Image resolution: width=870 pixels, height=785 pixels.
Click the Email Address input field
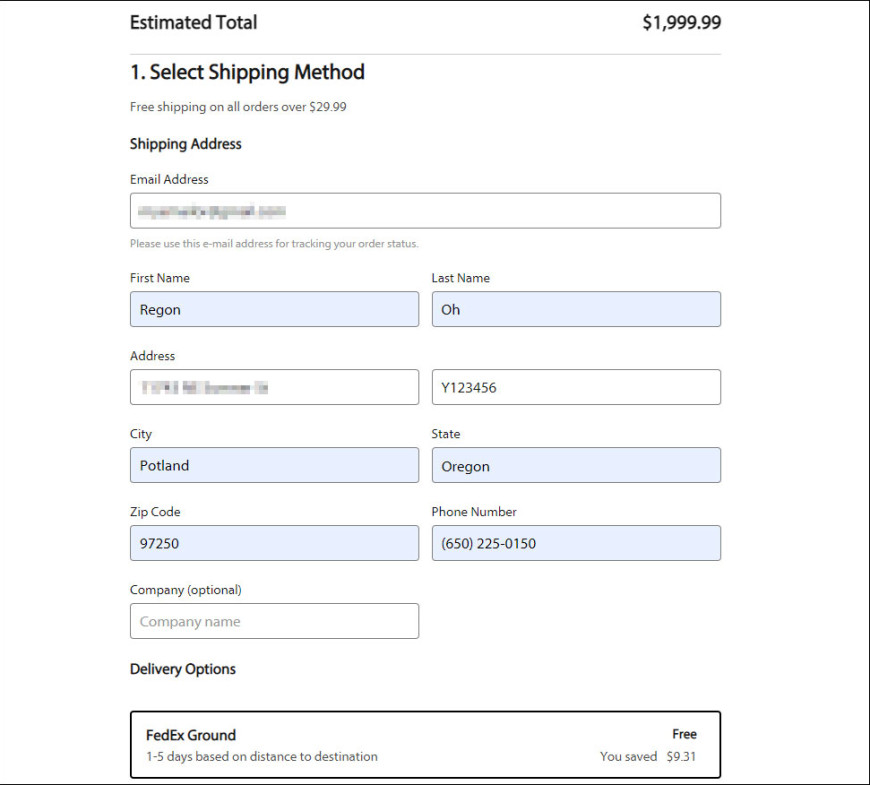pyautogui.click(x=425, y=211)
